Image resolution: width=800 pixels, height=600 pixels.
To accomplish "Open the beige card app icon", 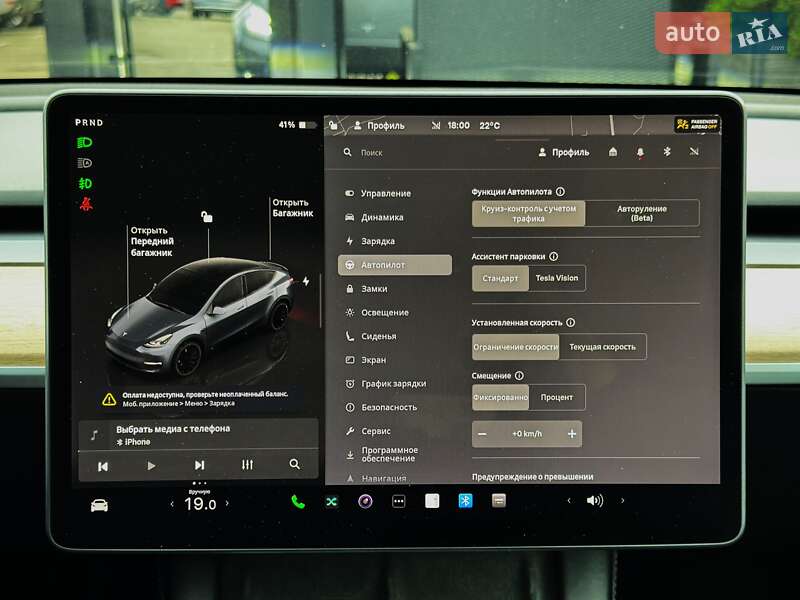I will (x=499, y=501).
